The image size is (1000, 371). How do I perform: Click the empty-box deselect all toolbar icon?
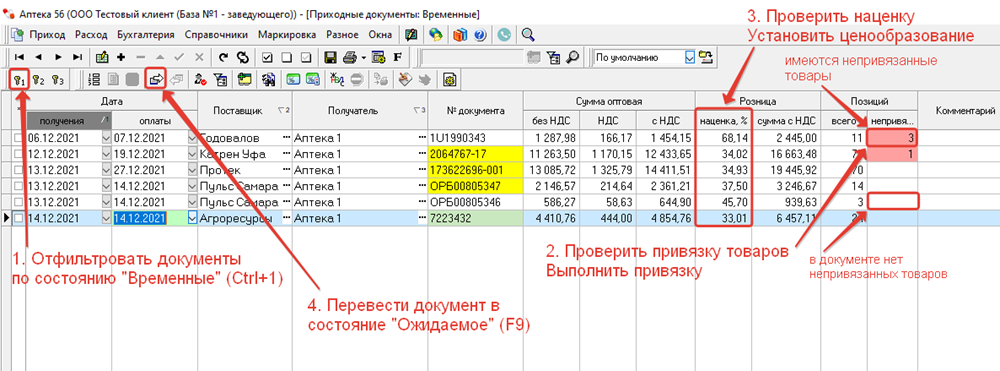[286, 57]
